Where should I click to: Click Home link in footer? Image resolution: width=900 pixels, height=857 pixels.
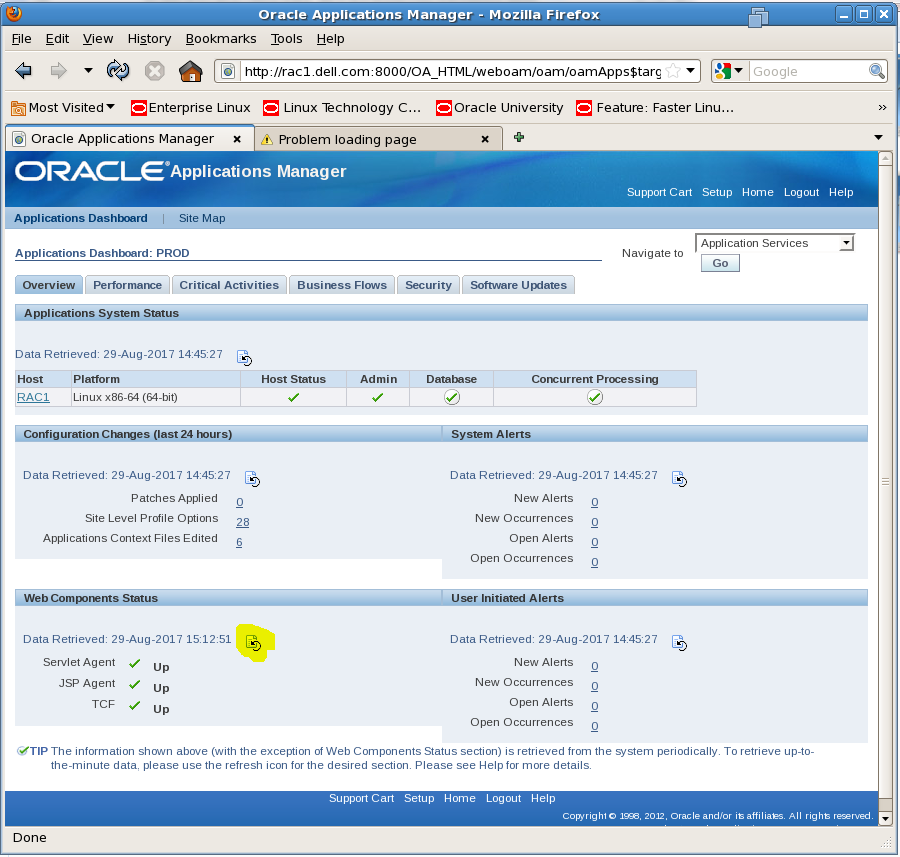459,798
